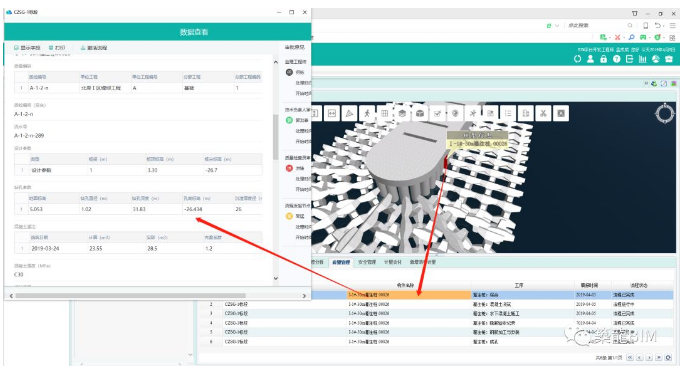Click the framed picture tool at toolbar end

coord(561,113)
